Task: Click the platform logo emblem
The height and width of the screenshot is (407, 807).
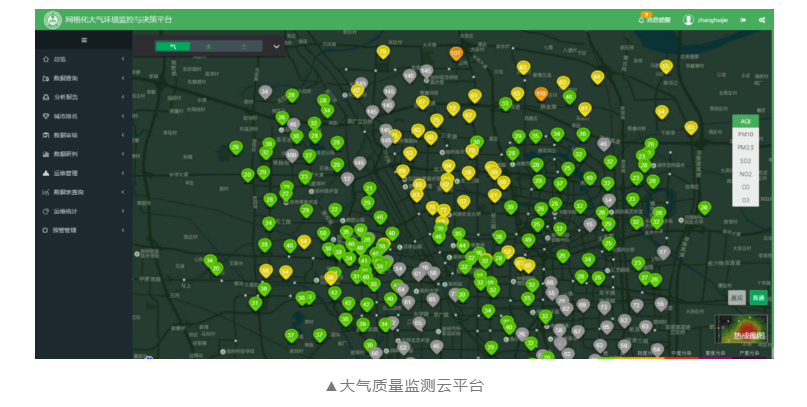Action: (52, 19)
